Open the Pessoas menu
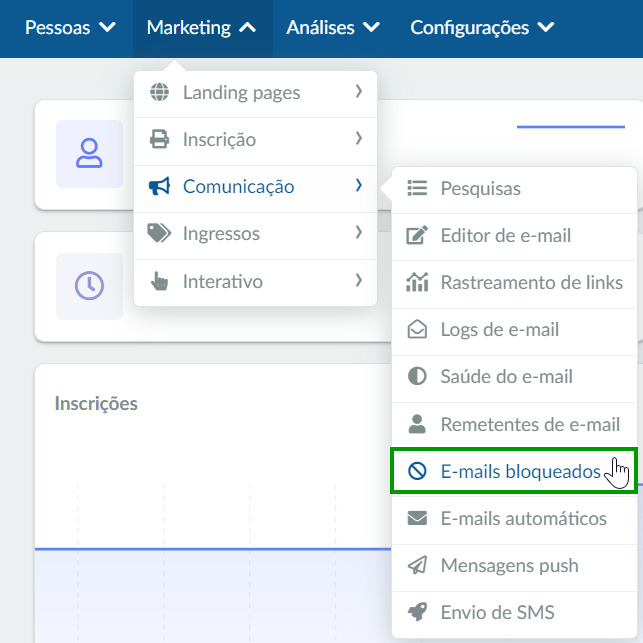 pos(70,27)
